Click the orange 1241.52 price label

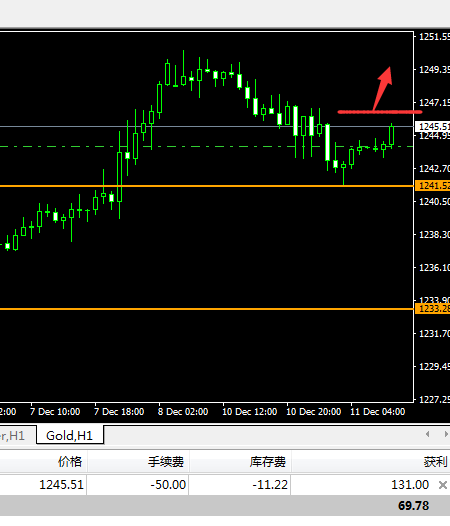point(433,186)
